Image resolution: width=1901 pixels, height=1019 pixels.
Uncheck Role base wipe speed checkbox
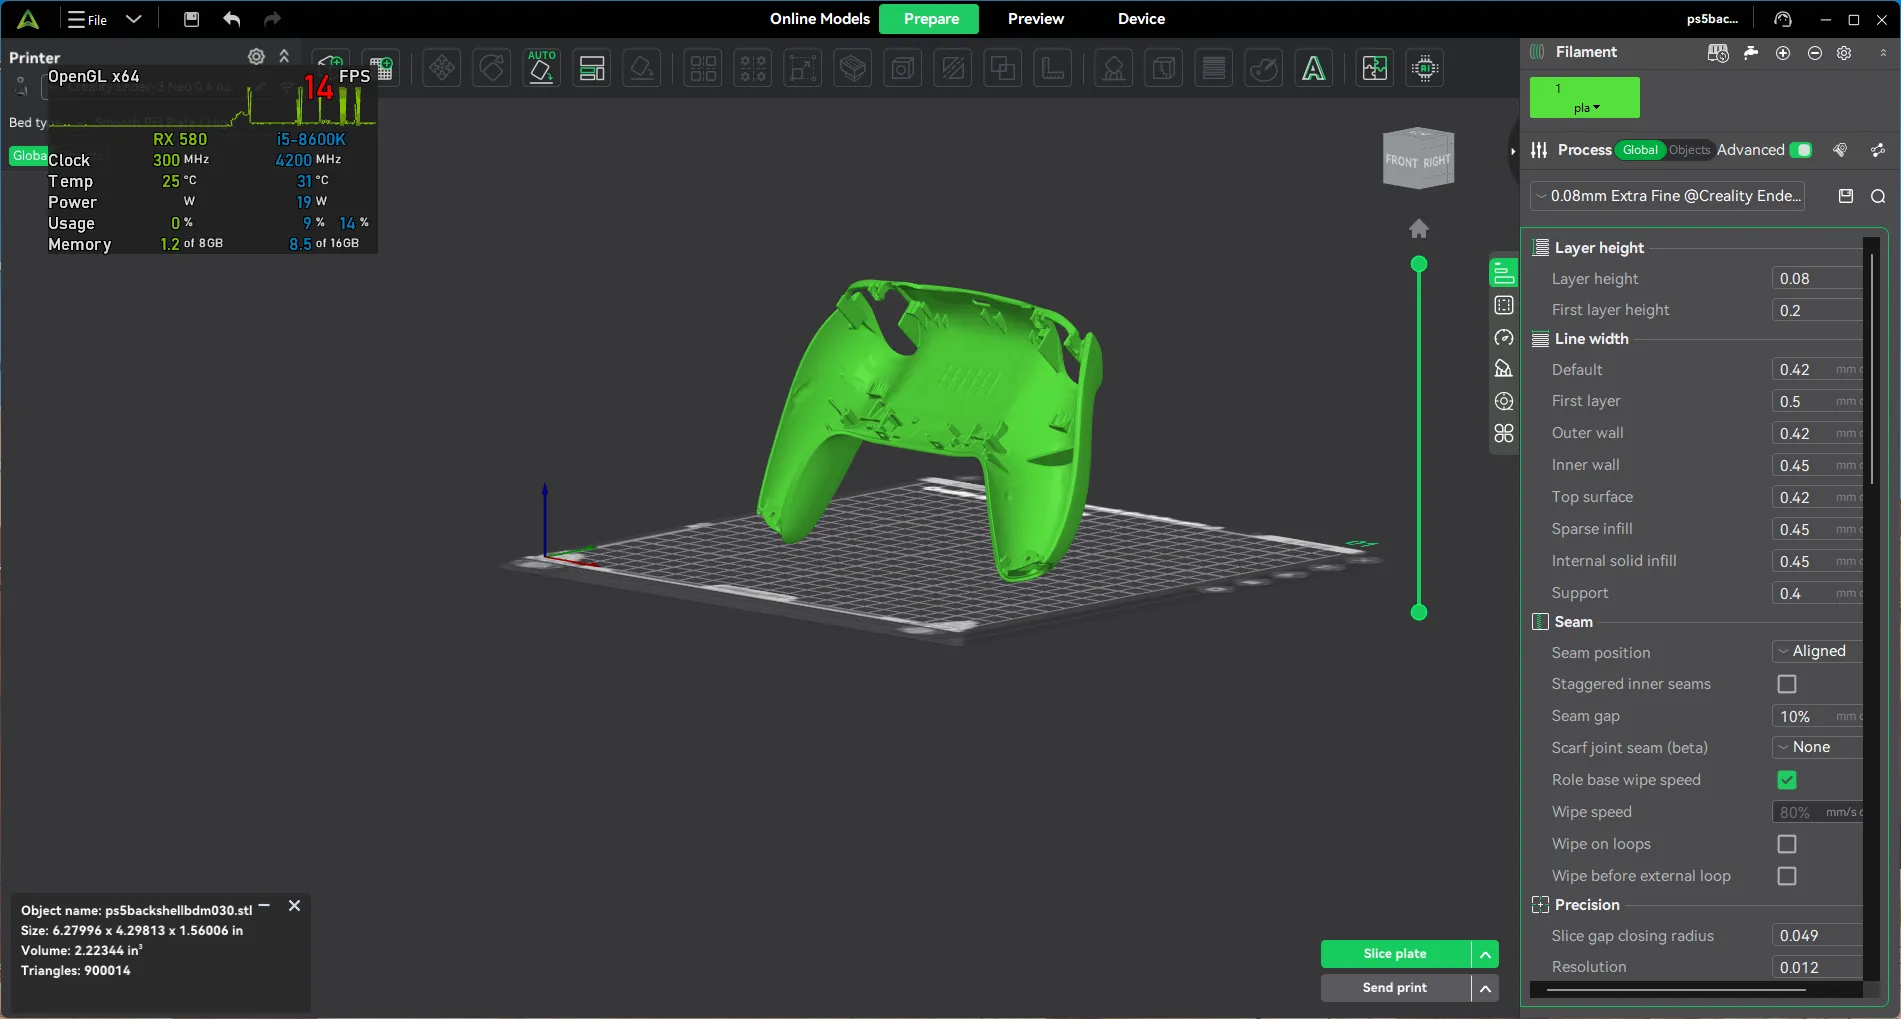(x=1787, y=780)
